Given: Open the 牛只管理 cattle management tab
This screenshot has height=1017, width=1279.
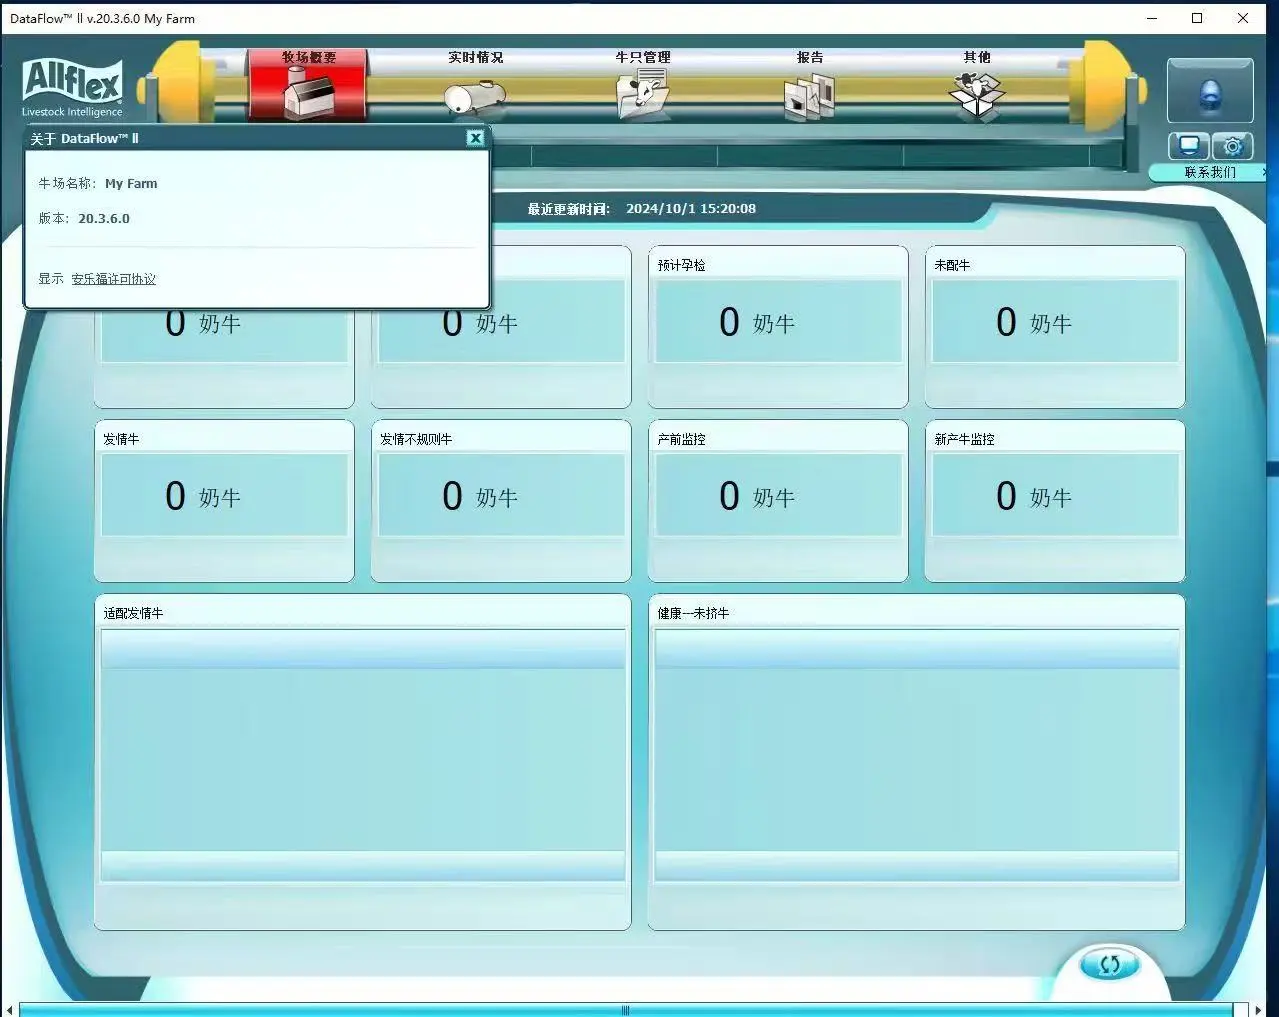Looking at the screenshot, I should 642,85.
